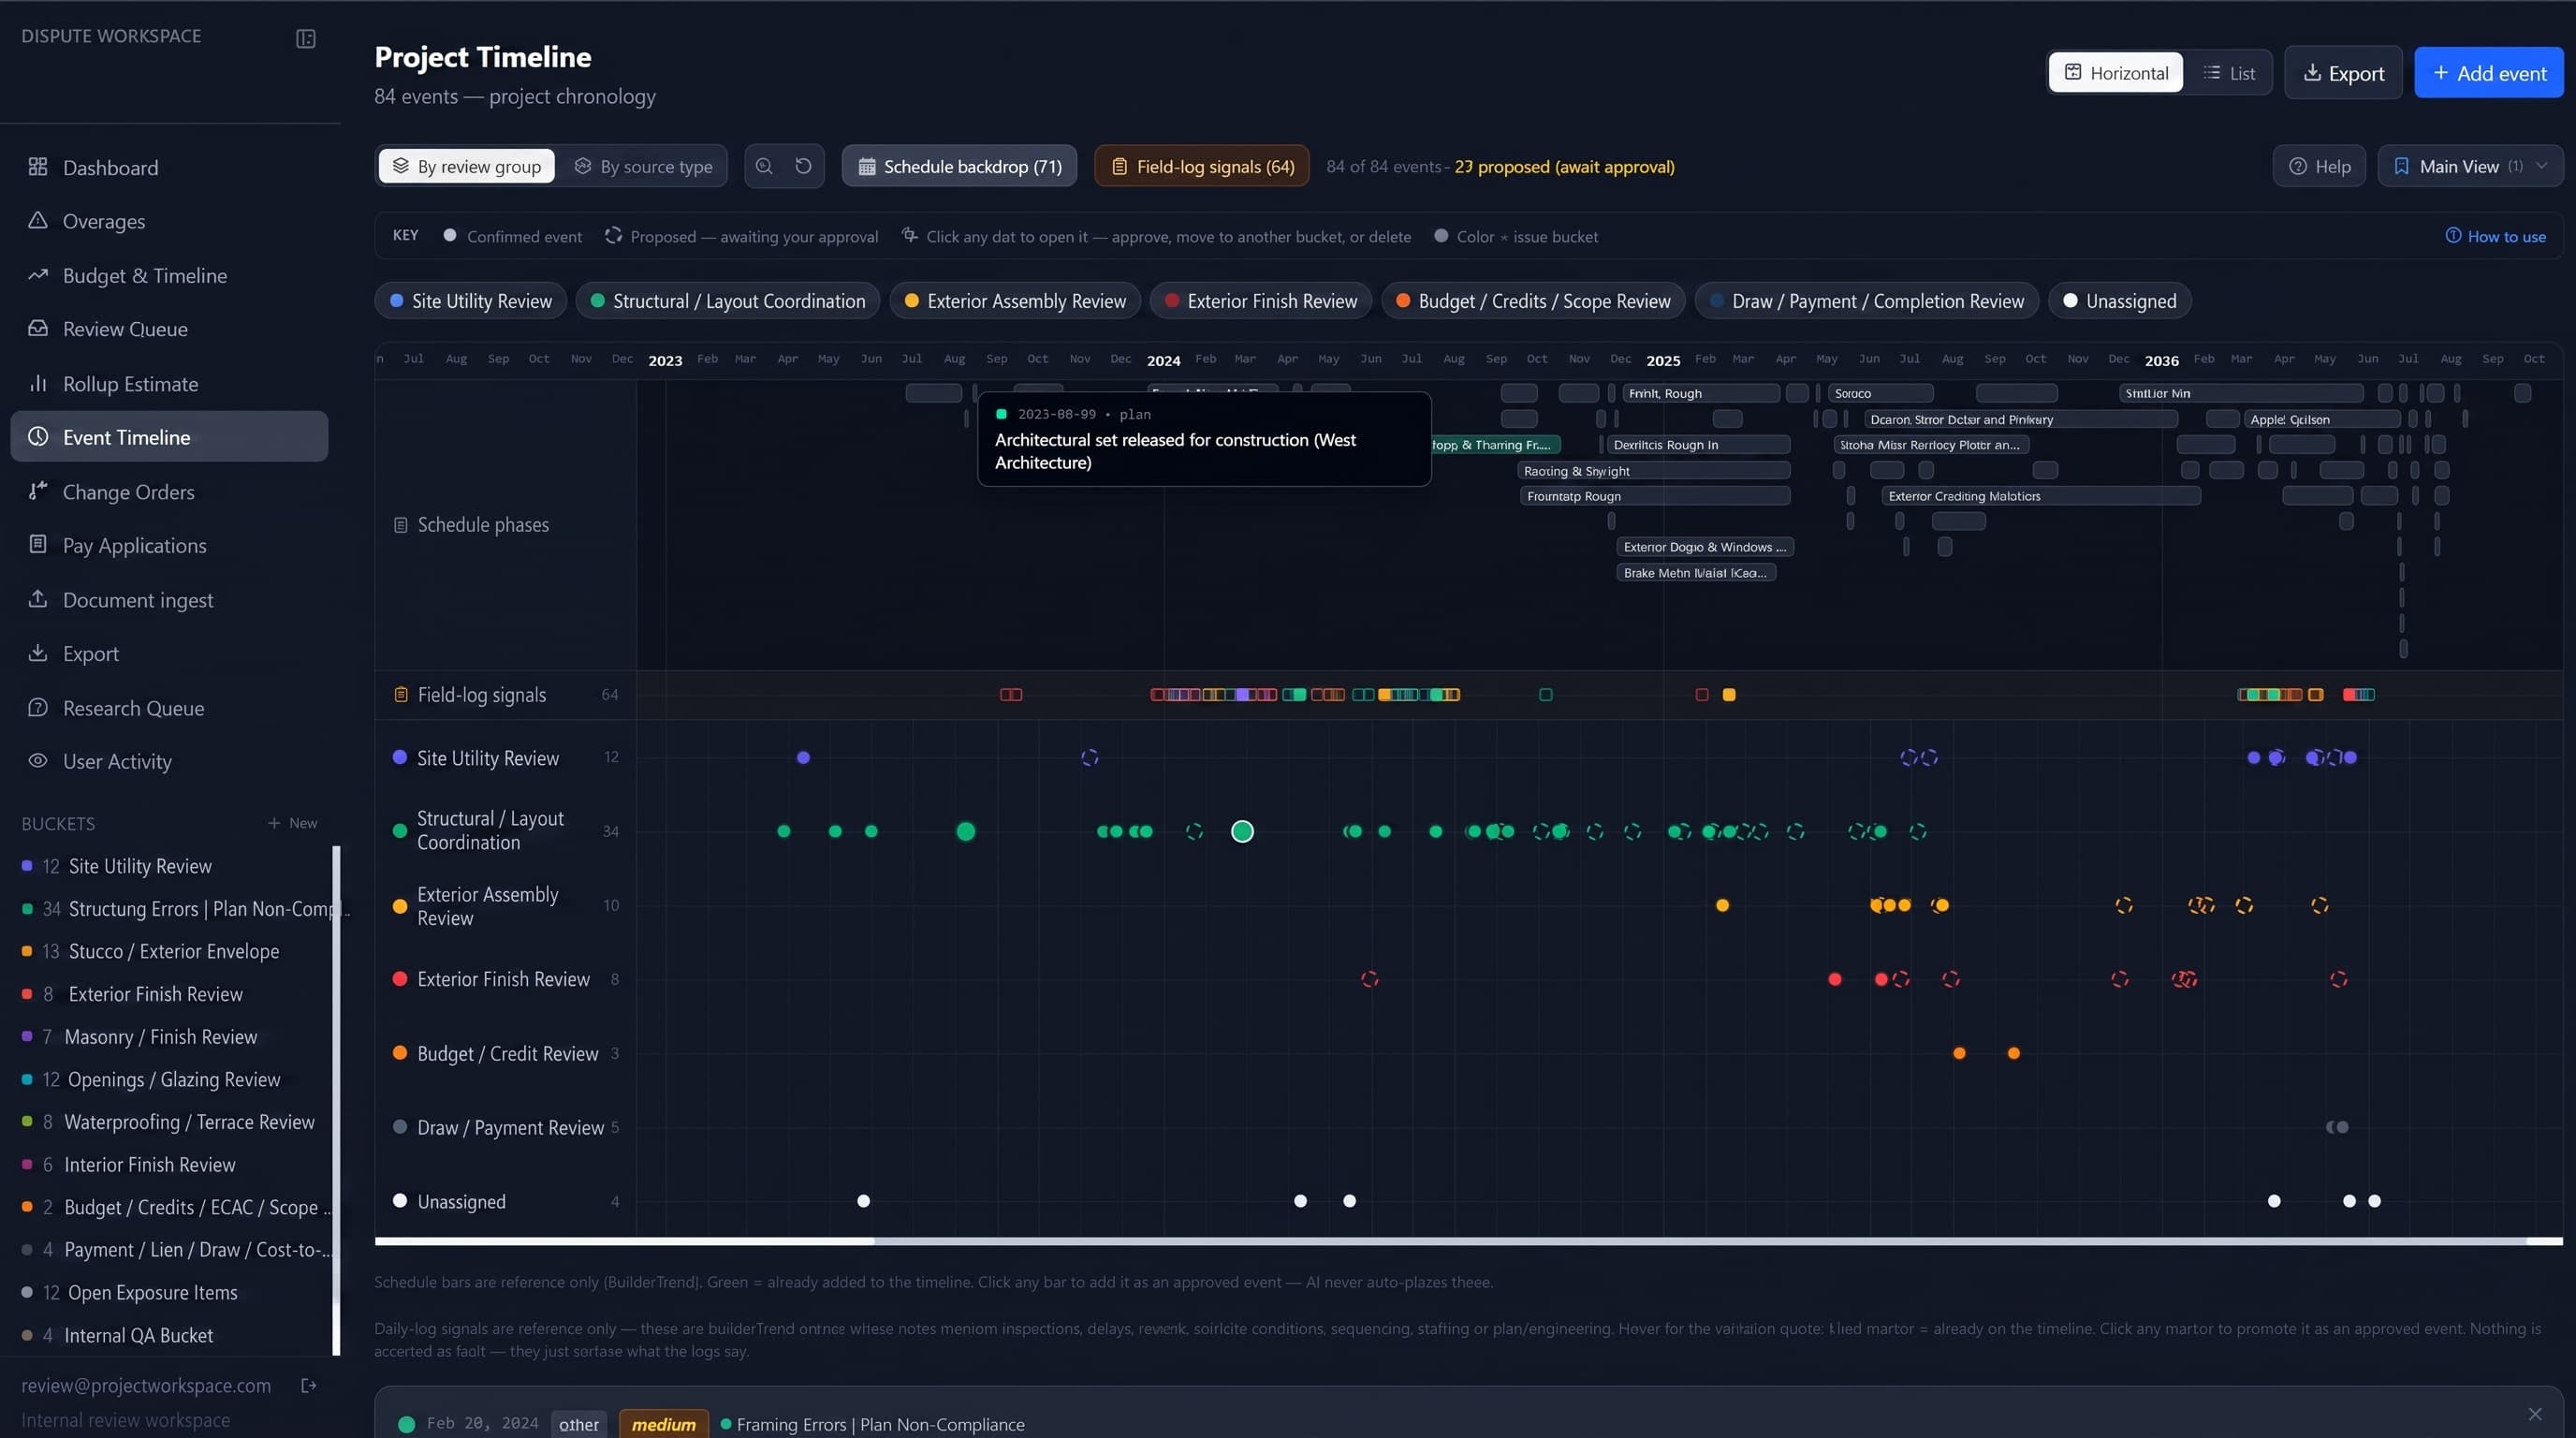This screenshot has height=1438, width=2576.
Task: Click Budget / Credit Review row swatch
Action: (400, 1053)
